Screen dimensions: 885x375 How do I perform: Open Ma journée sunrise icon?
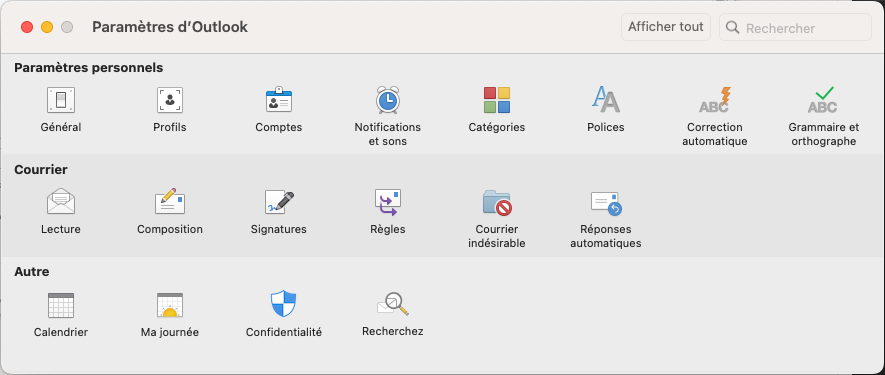point(169,305)
